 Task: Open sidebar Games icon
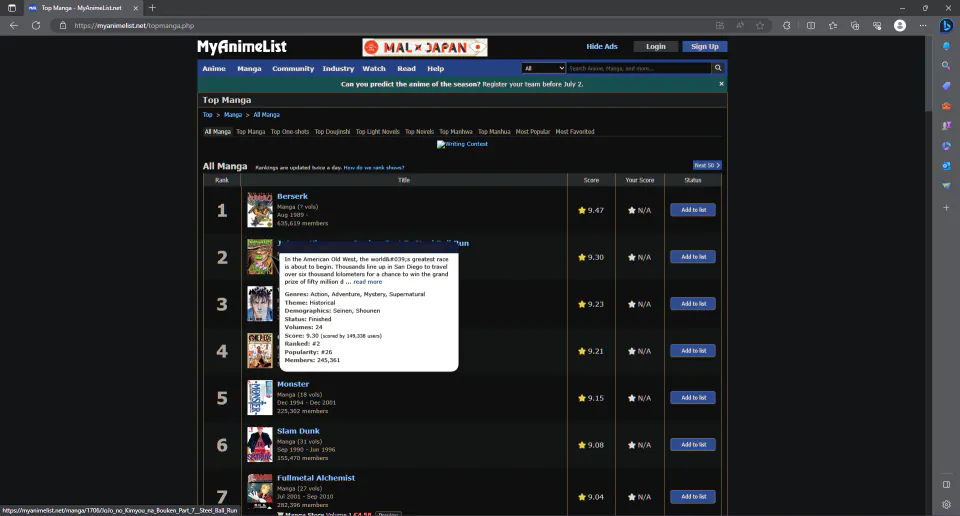point(946,125)
